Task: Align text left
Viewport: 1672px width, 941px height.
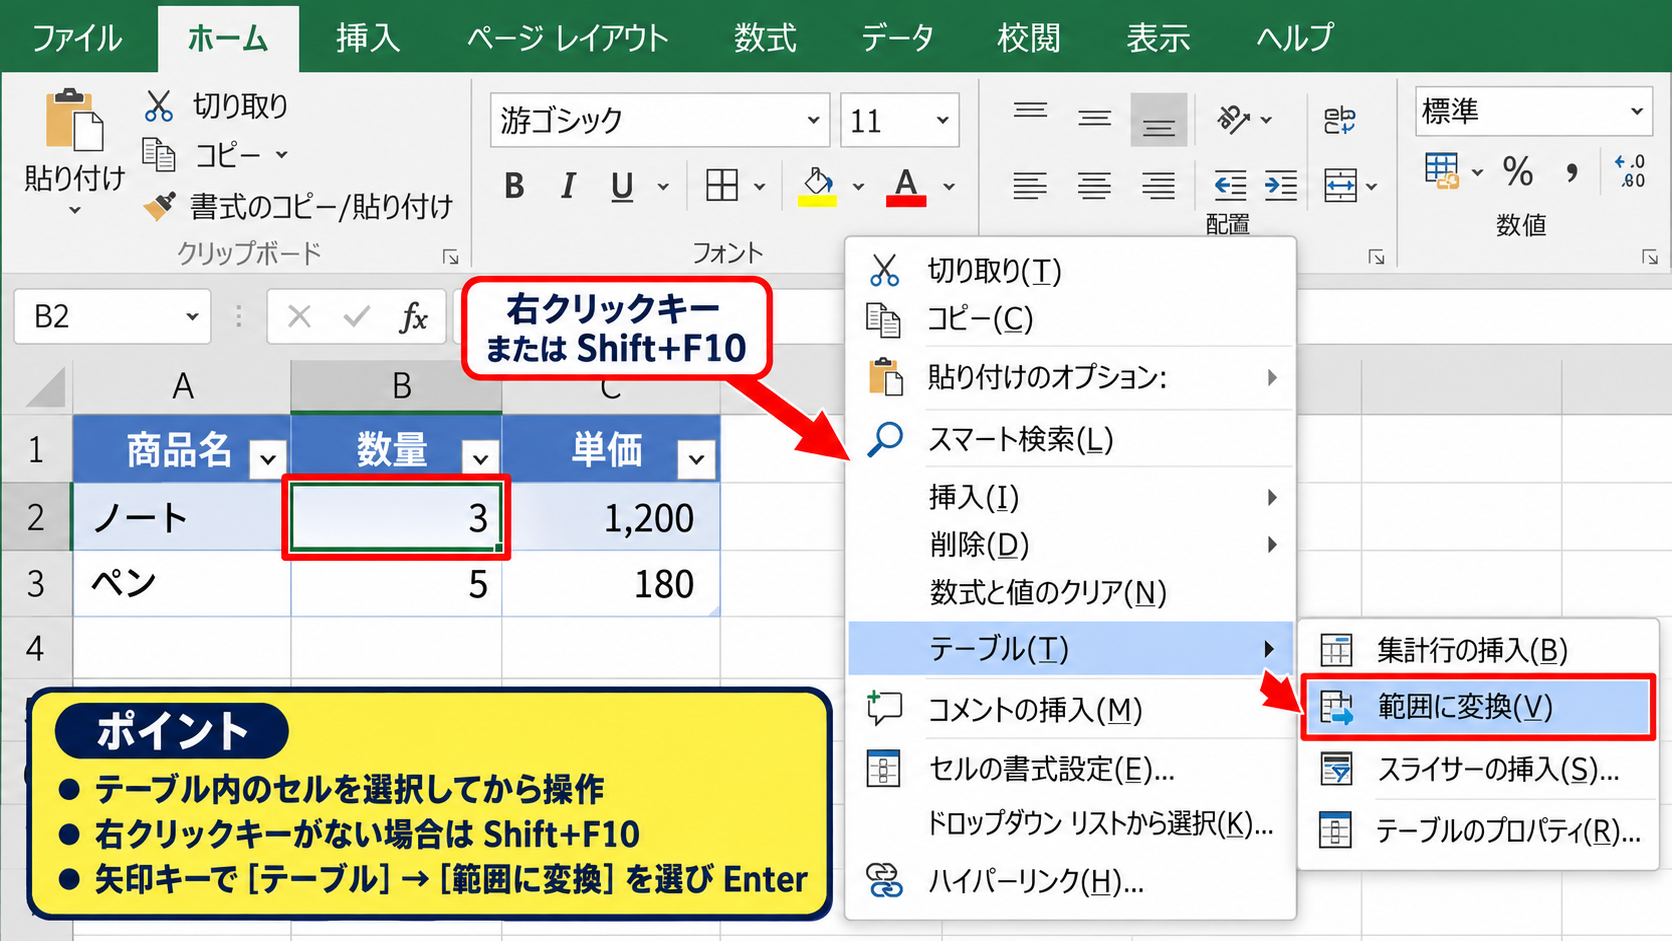Action: 1030,185
